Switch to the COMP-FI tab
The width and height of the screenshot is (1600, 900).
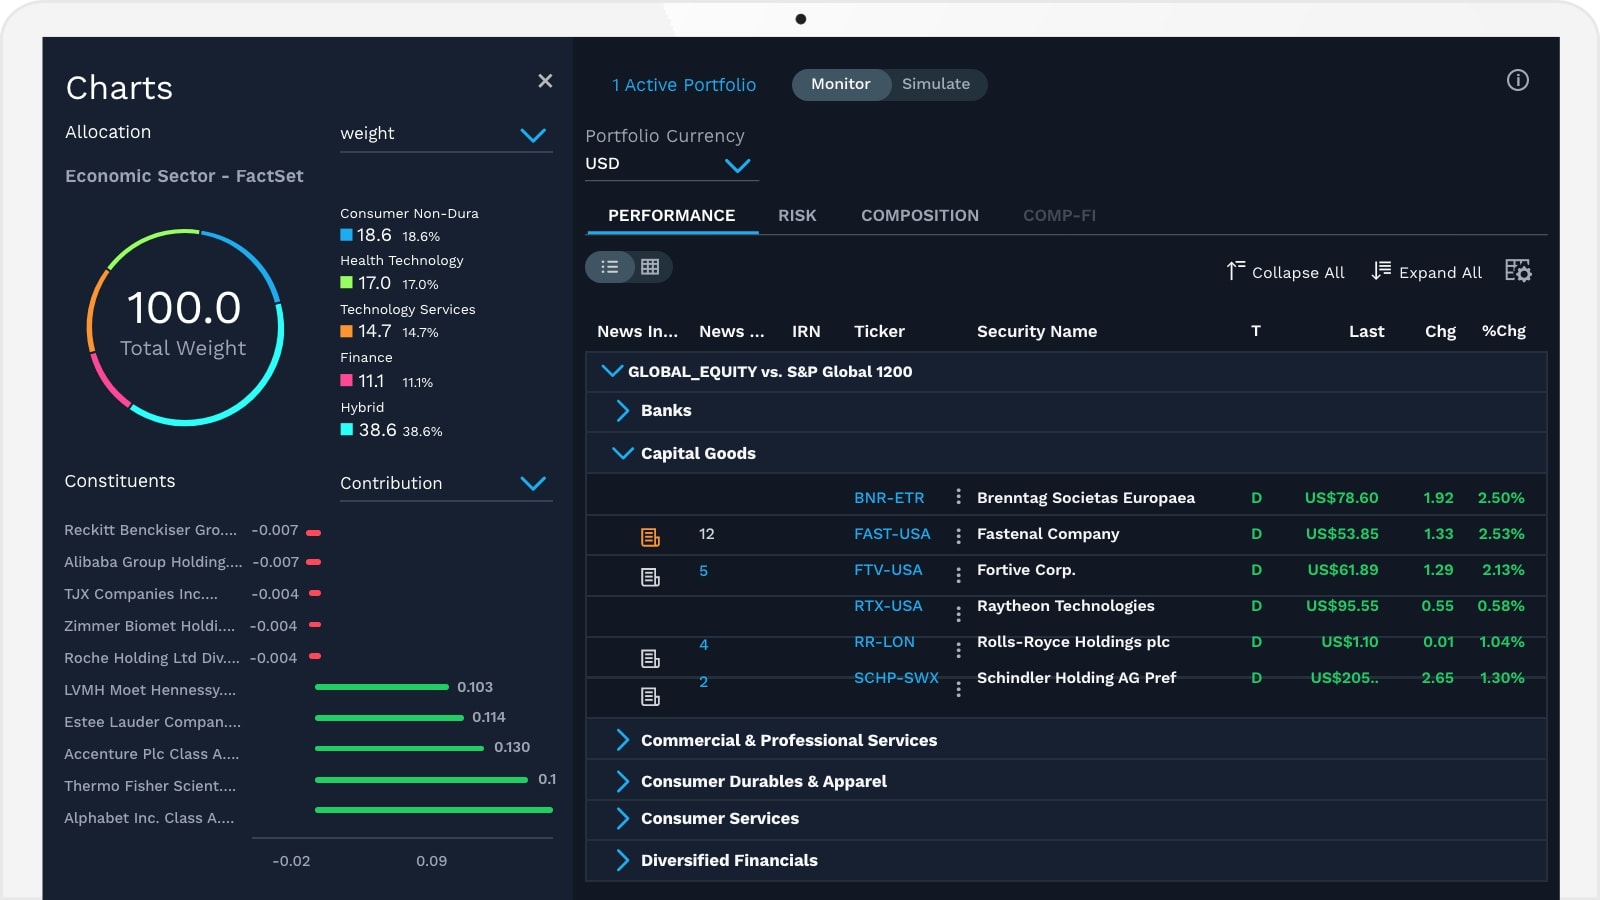point(1059,216)
